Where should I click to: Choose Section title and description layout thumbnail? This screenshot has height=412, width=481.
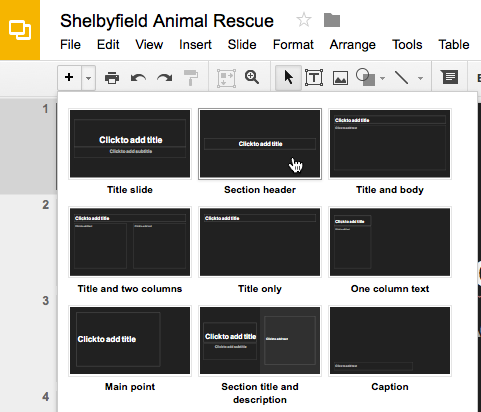(x=260, y=341)
